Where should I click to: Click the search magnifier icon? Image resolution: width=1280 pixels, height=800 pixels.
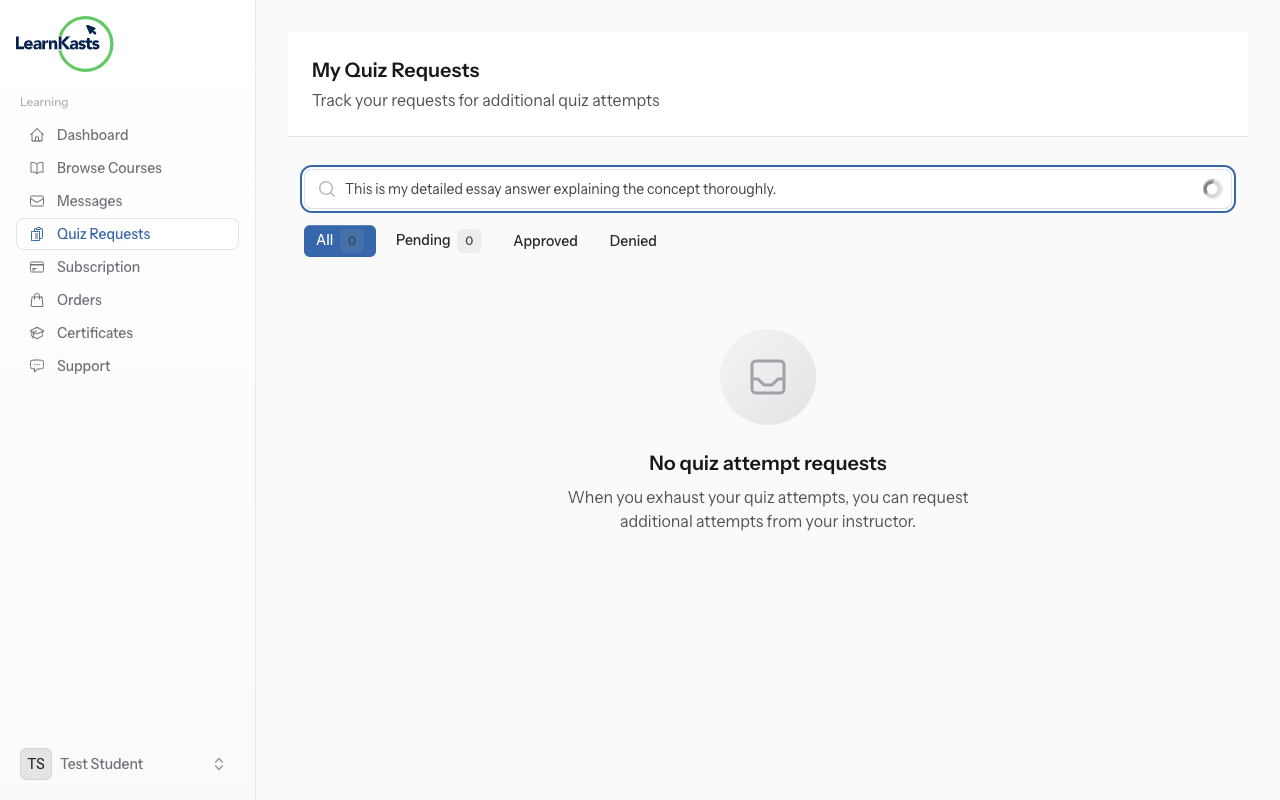coord(326,189)
